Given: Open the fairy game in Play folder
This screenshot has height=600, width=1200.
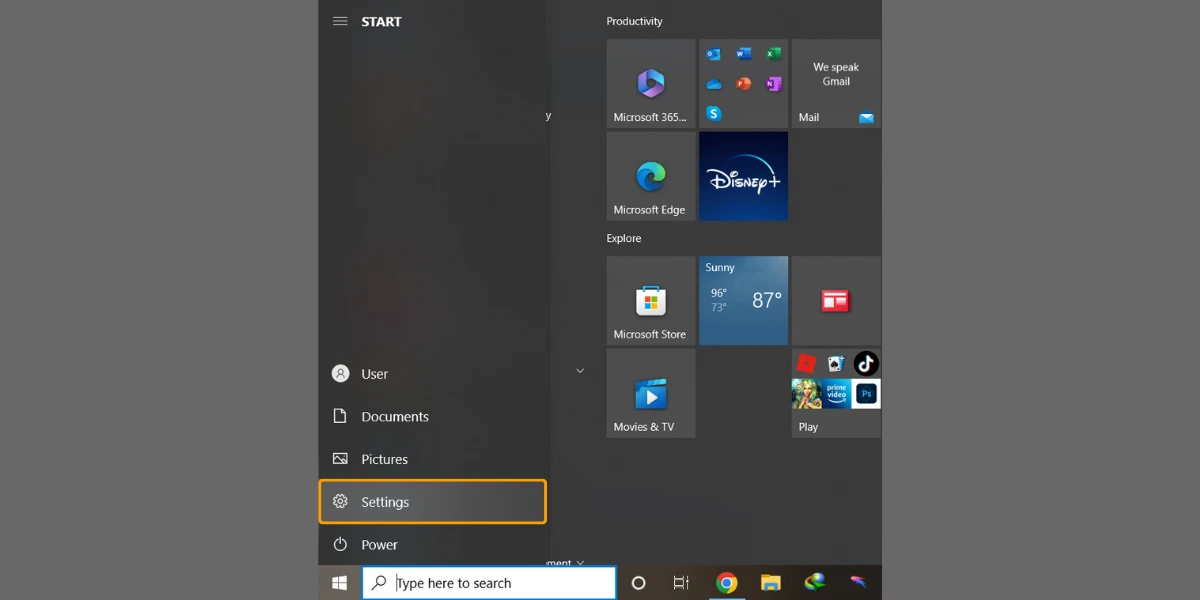Looking at the screenshot, I should tap(806, 393).
